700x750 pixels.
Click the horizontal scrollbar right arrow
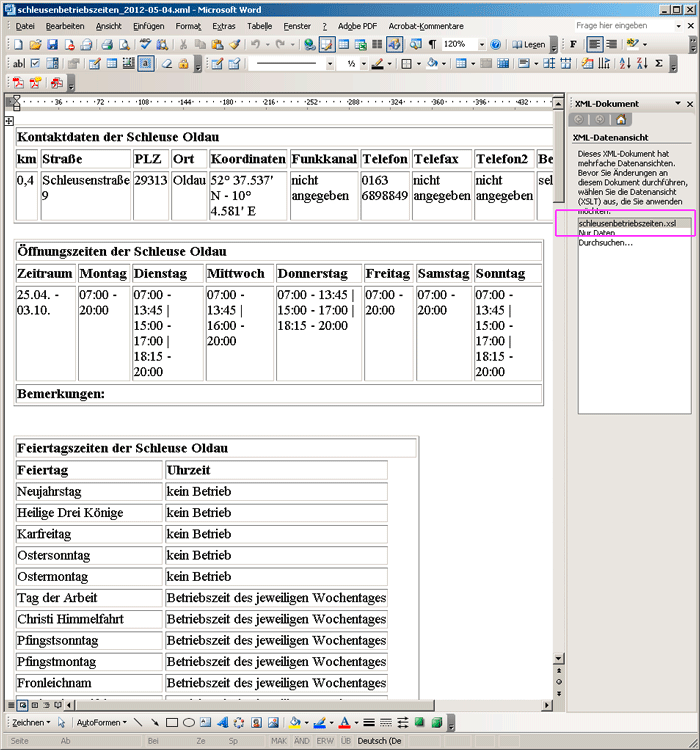[x=546, y=705]
